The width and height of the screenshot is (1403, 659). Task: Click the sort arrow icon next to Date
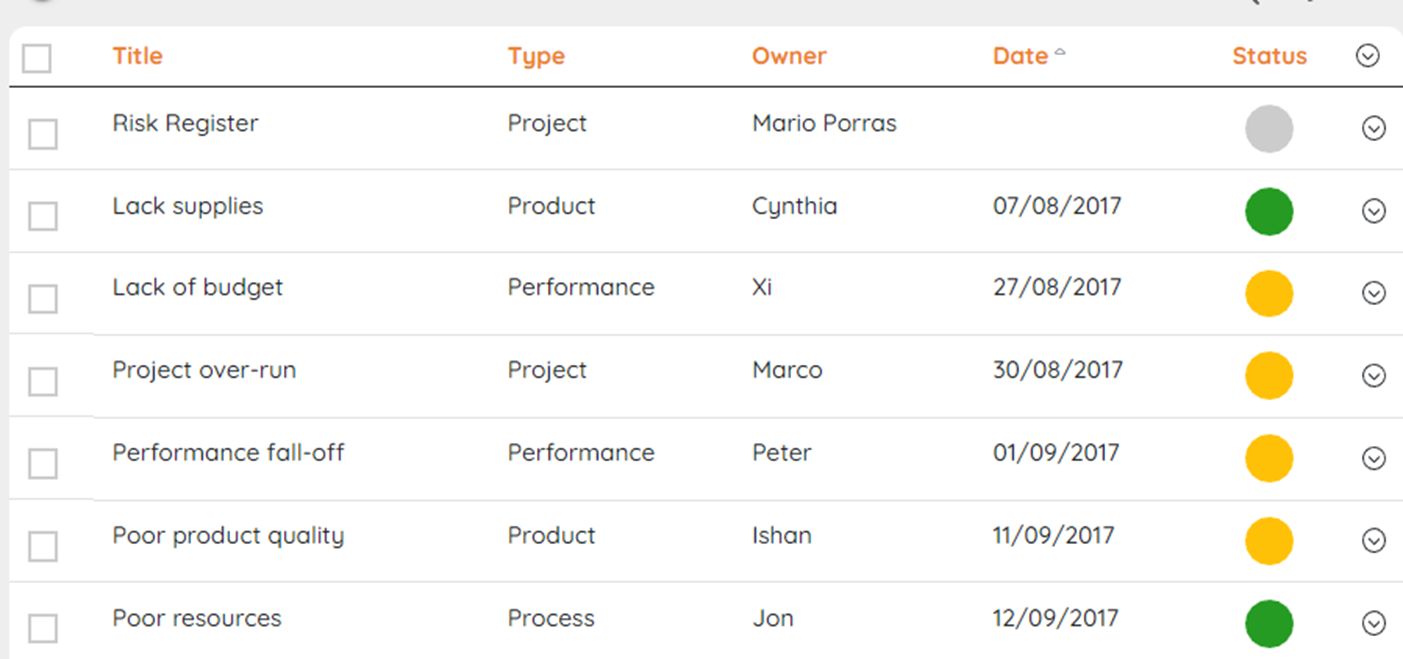[x=1060, y=53]
